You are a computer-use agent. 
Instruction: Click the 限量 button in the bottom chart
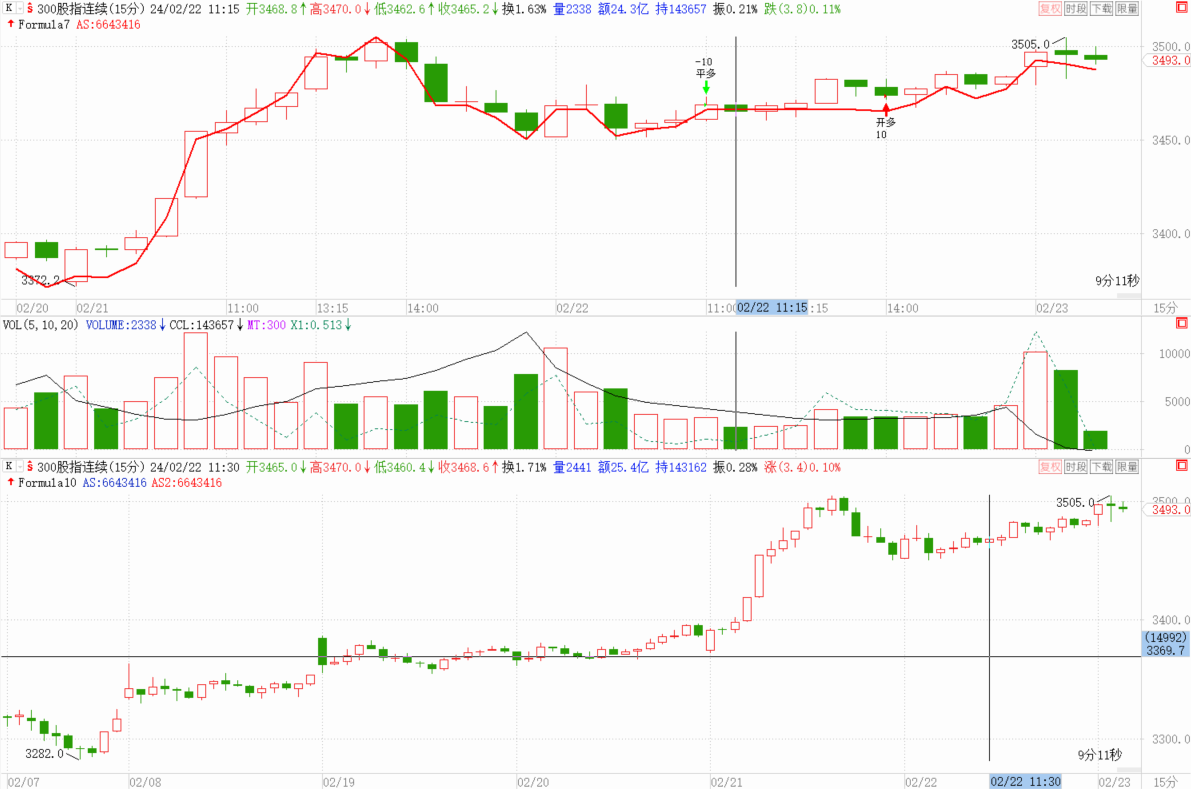tap(1127, 466)
